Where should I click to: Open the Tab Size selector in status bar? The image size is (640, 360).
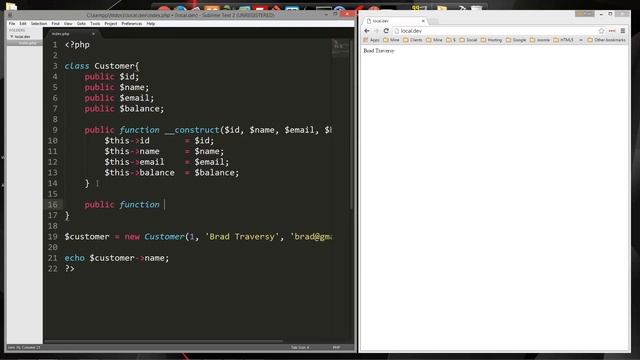300,347
